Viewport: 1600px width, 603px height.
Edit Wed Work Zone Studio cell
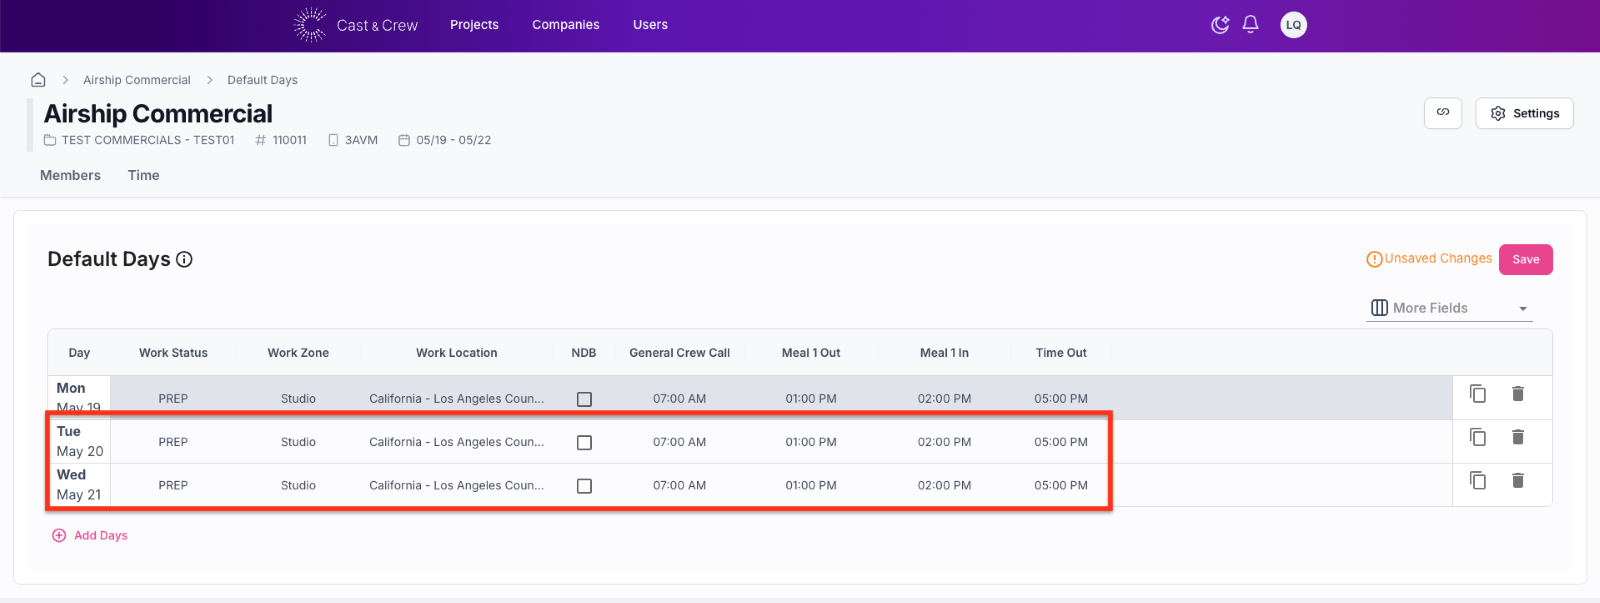(x=298, y=485)
